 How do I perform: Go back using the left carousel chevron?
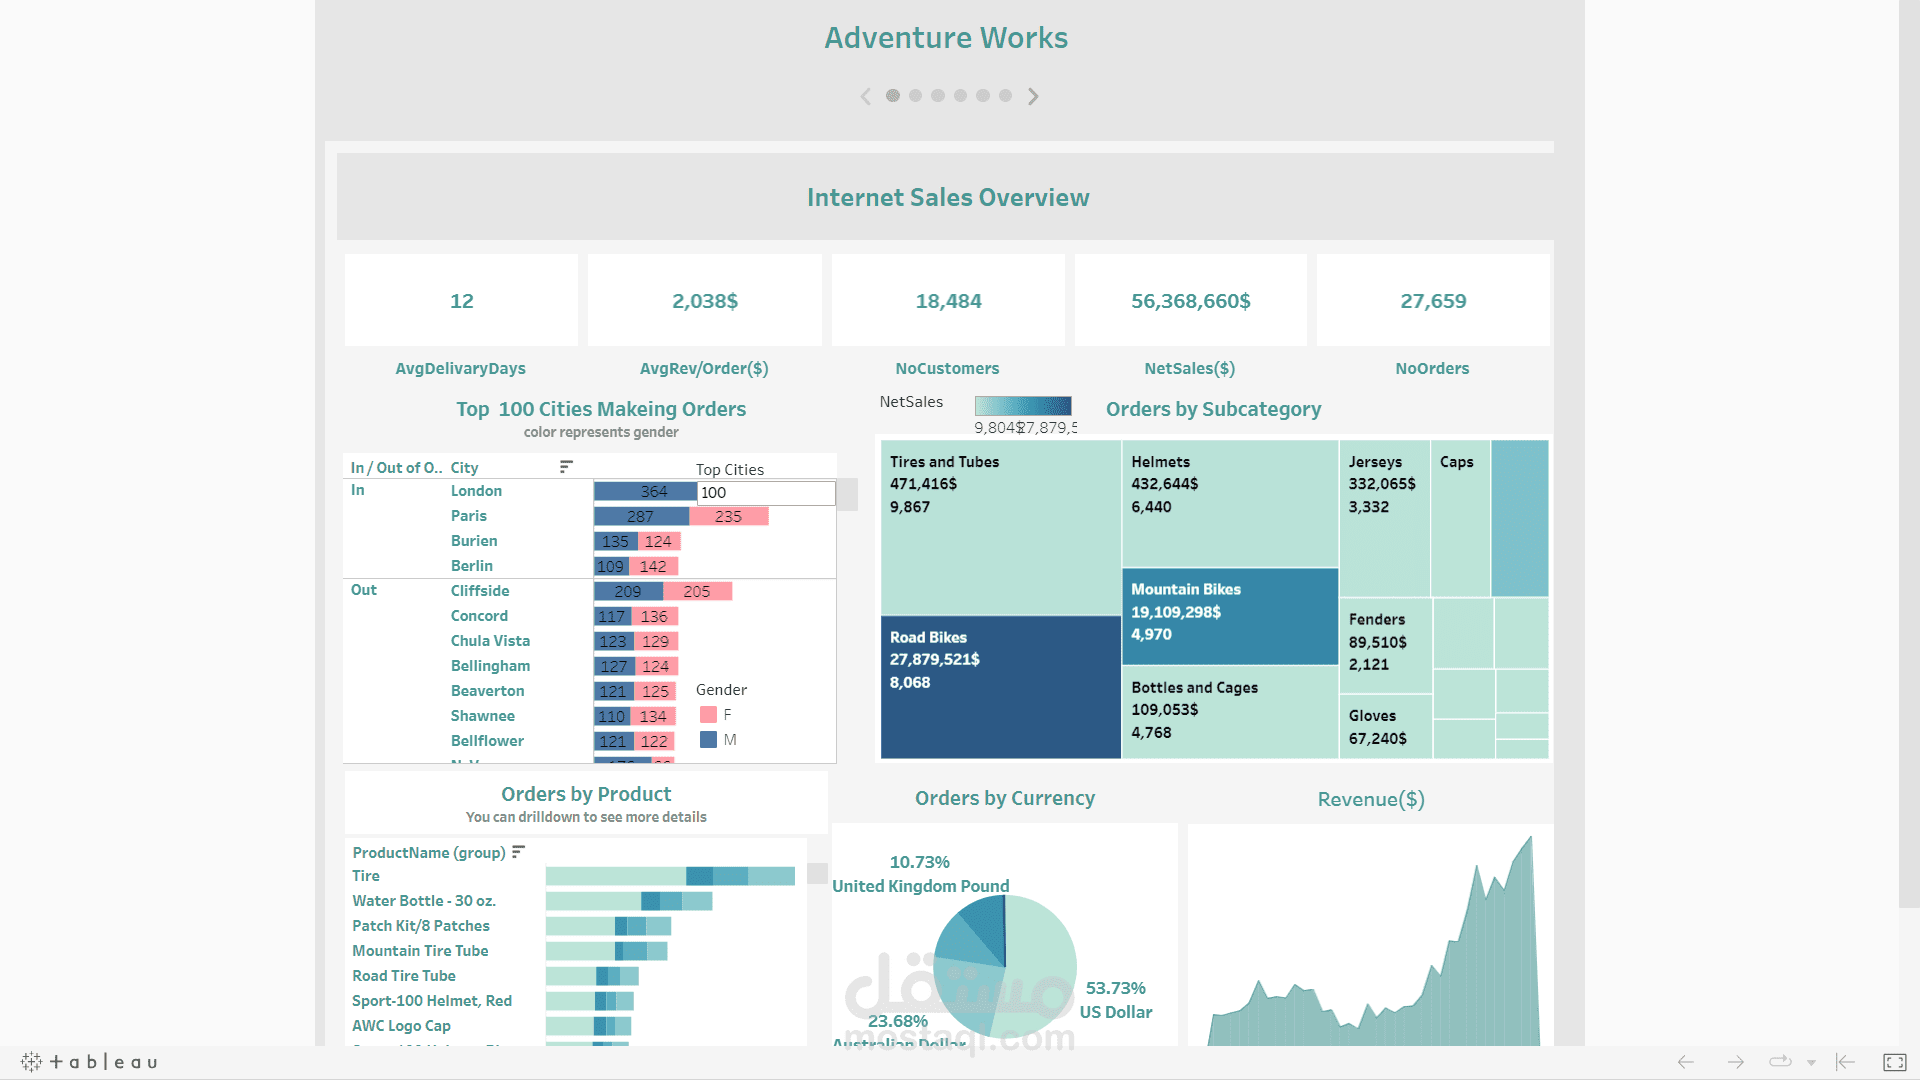[866, 95]
